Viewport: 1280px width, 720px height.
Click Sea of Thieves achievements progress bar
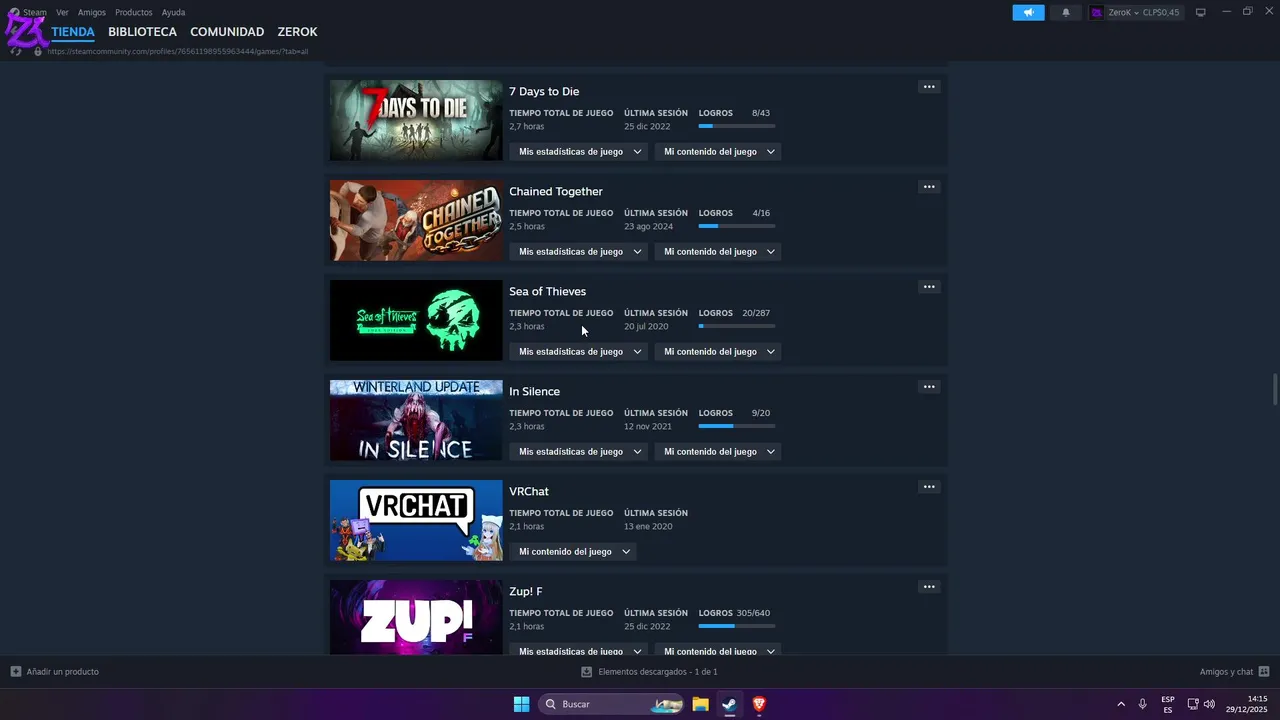click(x=737, y=326)
